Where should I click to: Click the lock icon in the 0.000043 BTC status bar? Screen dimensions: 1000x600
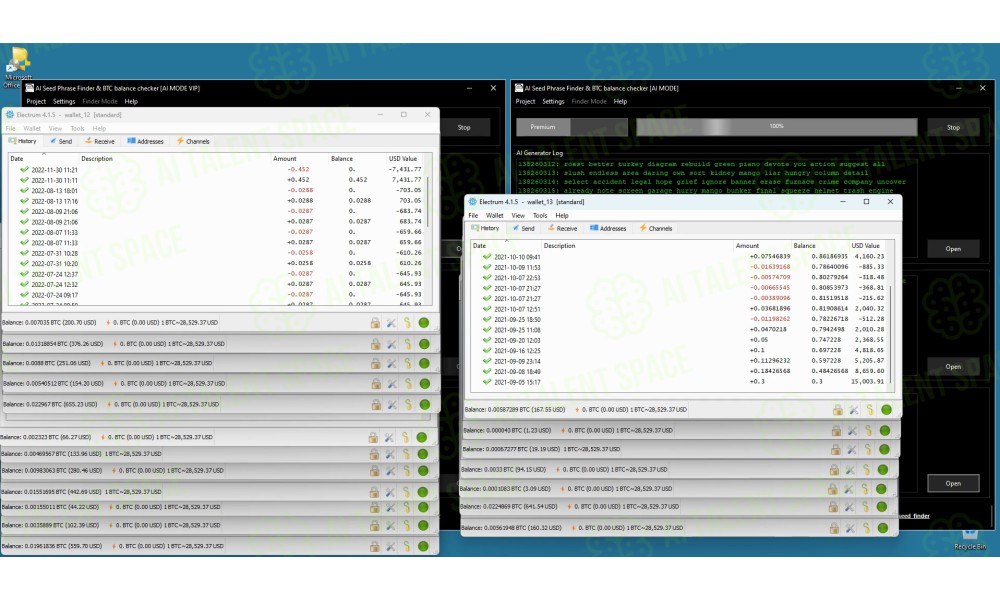[835, 431]
